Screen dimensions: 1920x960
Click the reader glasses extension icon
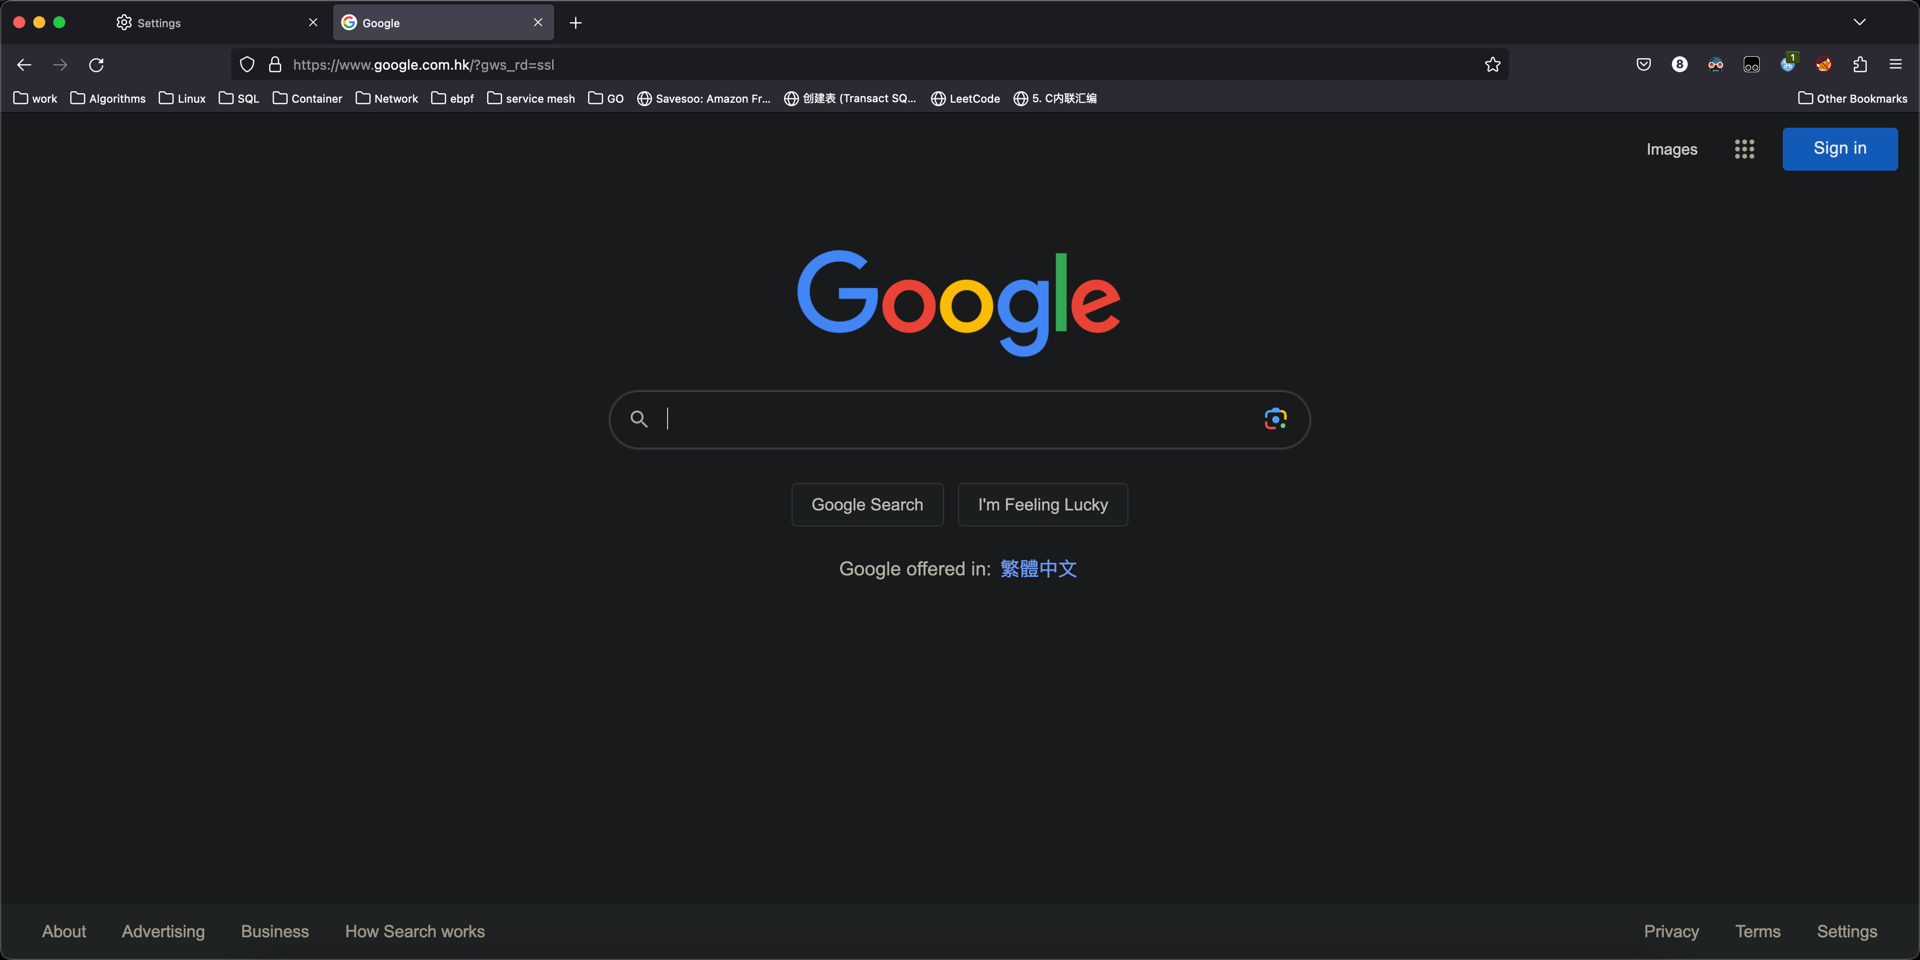(x=1752, y=64)
